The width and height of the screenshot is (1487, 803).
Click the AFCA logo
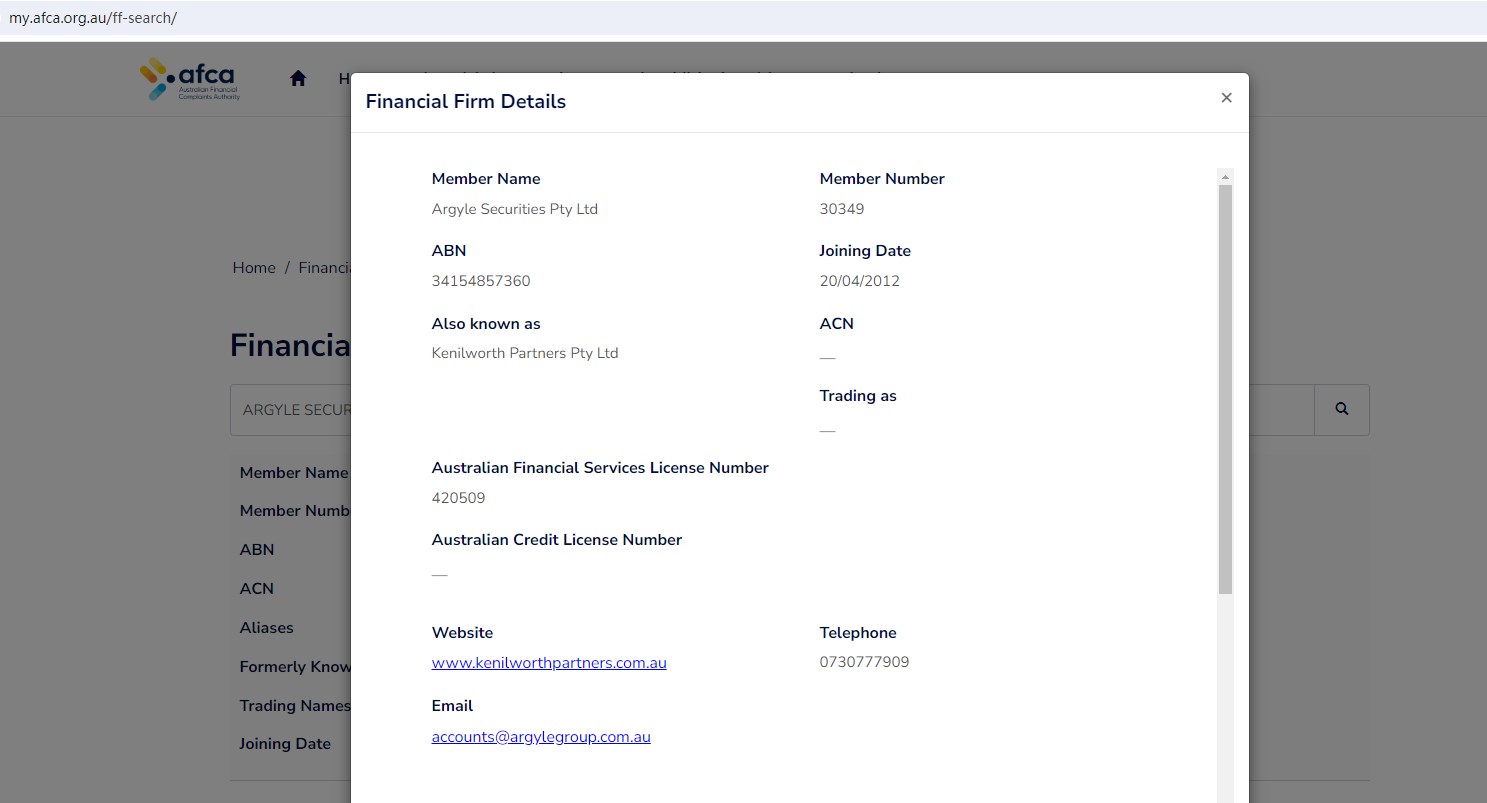pos(190,79)
